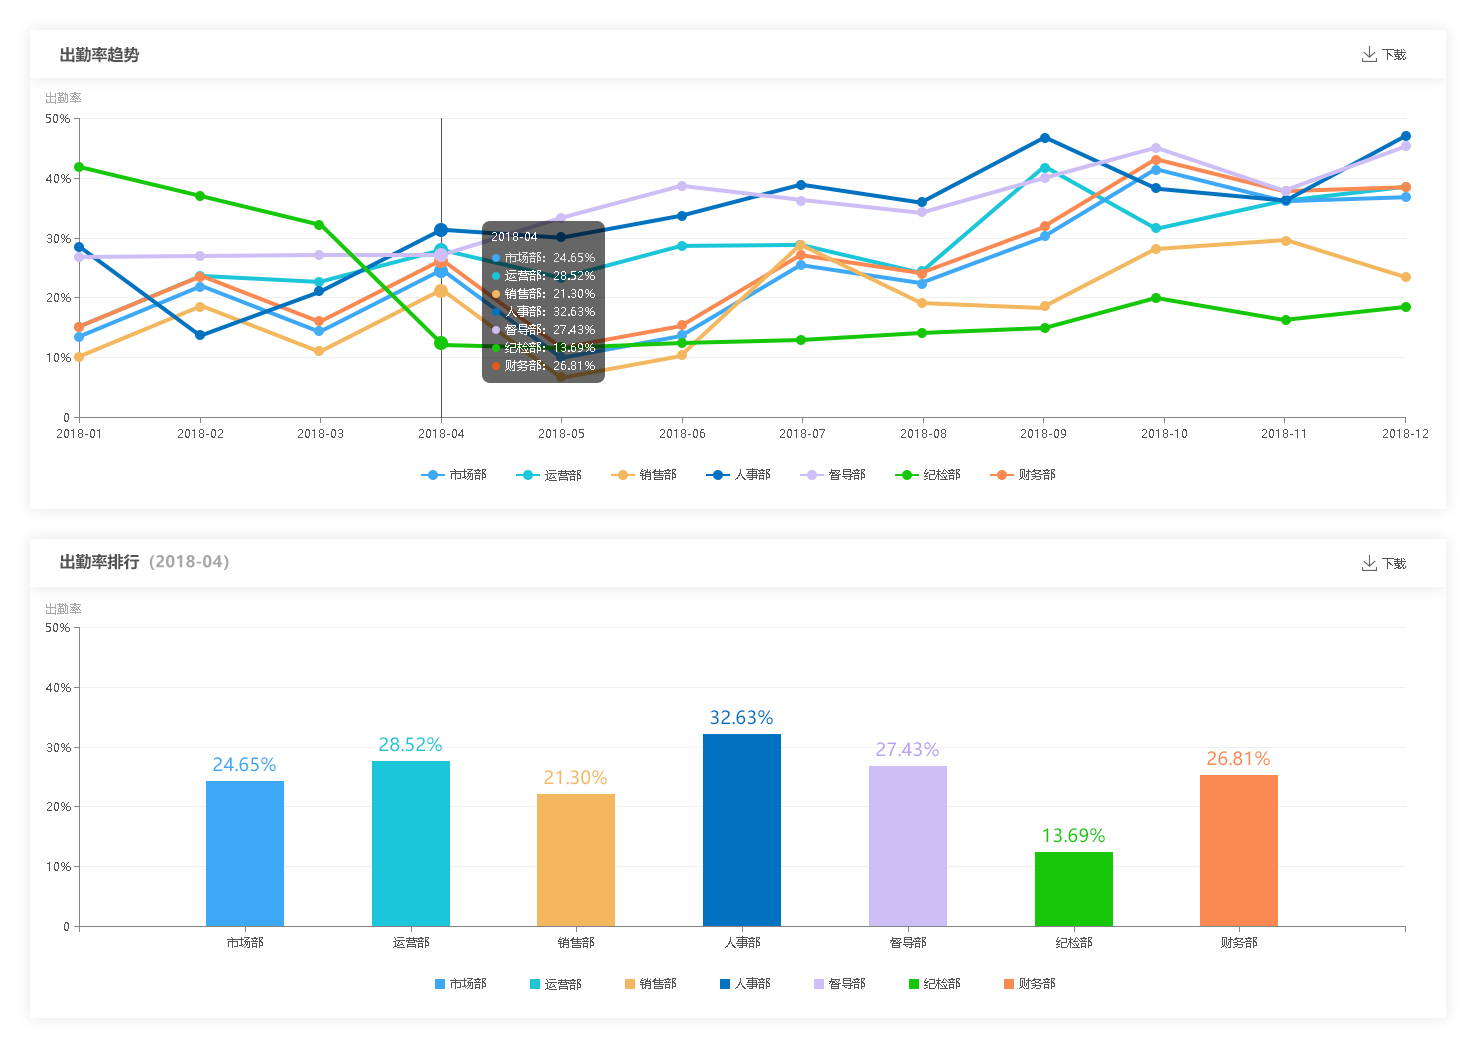Viewport: 1476px width, 1048px height.
Task: Toggle 市场部 square legend in bar chart
Action: (x=440, y=984)
